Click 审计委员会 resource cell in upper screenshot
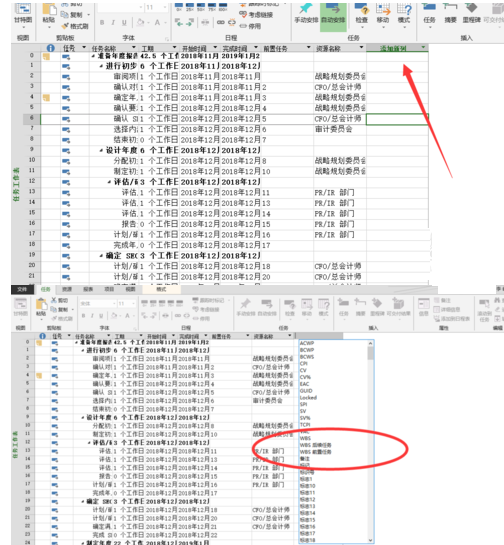The height and width of the screenshot is (545, 504). pos(334,129)
